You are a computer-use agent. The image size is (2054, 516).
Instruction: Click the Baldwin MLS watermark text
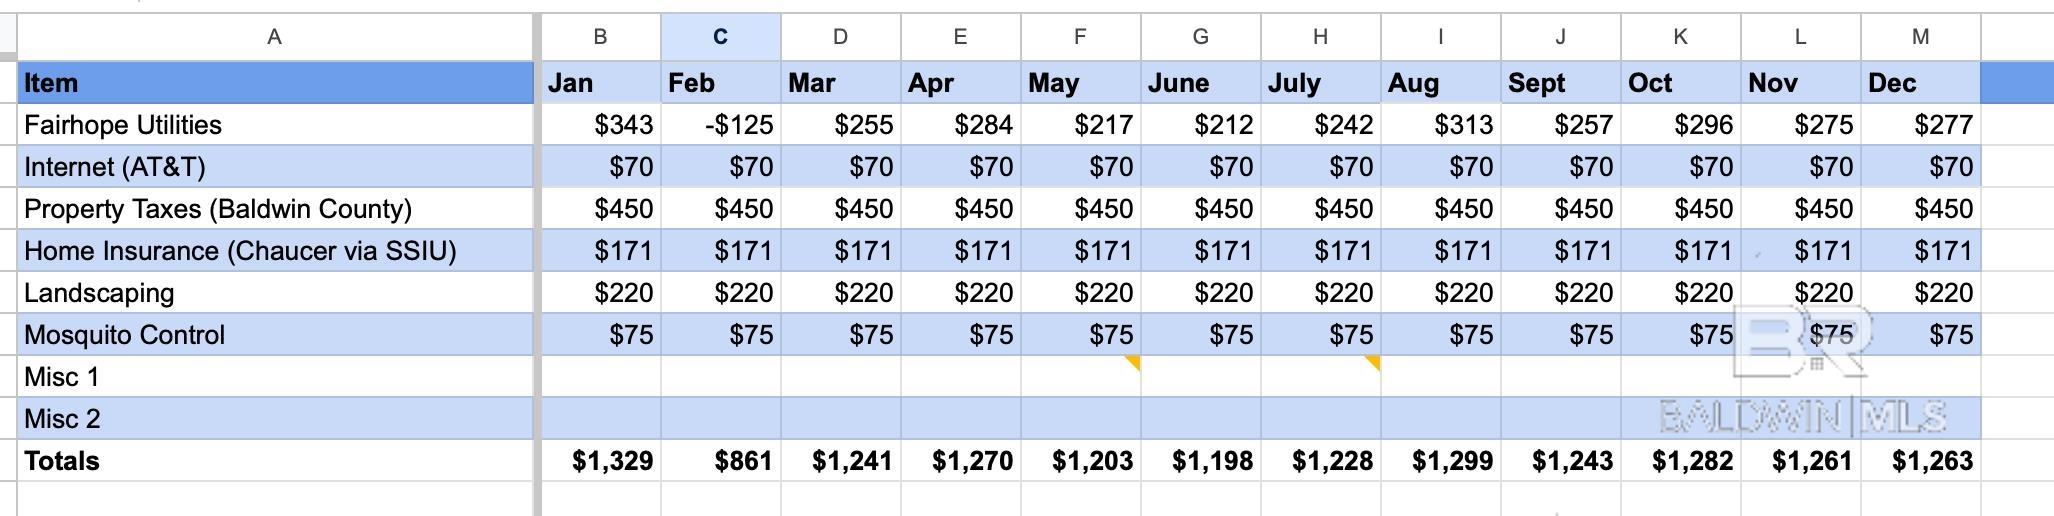click(1802, 417)
